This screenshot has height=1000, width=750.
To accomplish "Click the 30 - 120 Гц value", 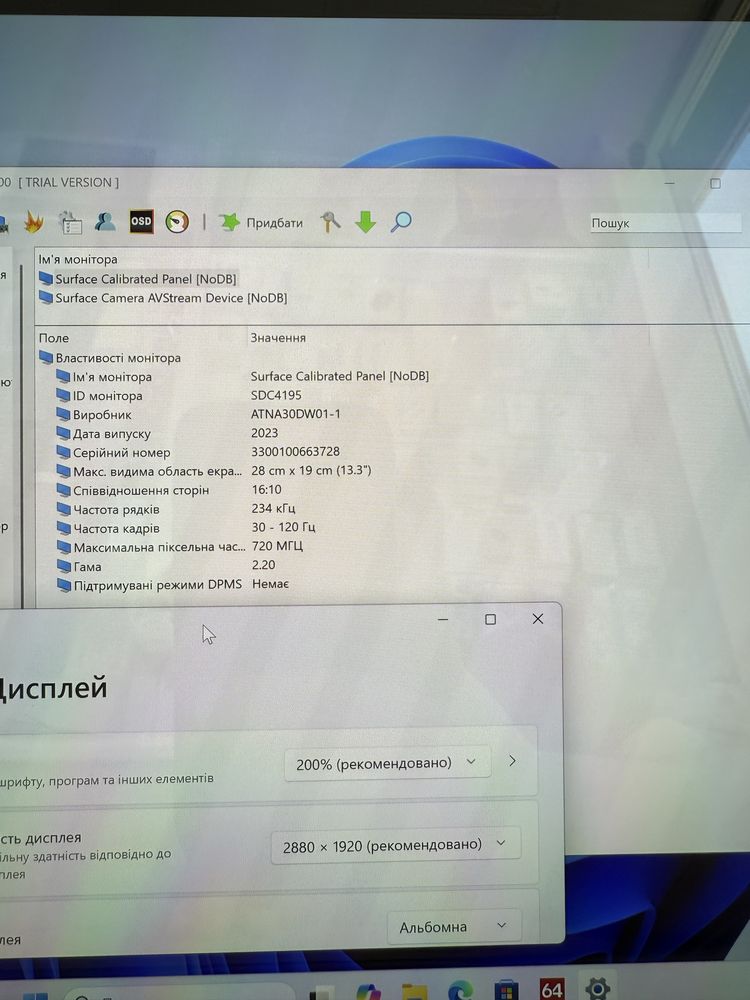I will pos(284,527).
